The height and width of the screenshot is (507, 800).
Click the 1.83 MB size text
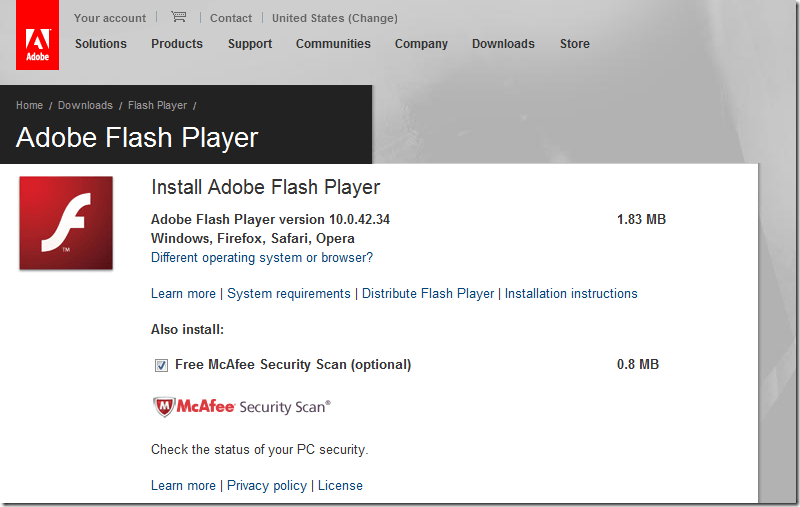pos(641,219)
